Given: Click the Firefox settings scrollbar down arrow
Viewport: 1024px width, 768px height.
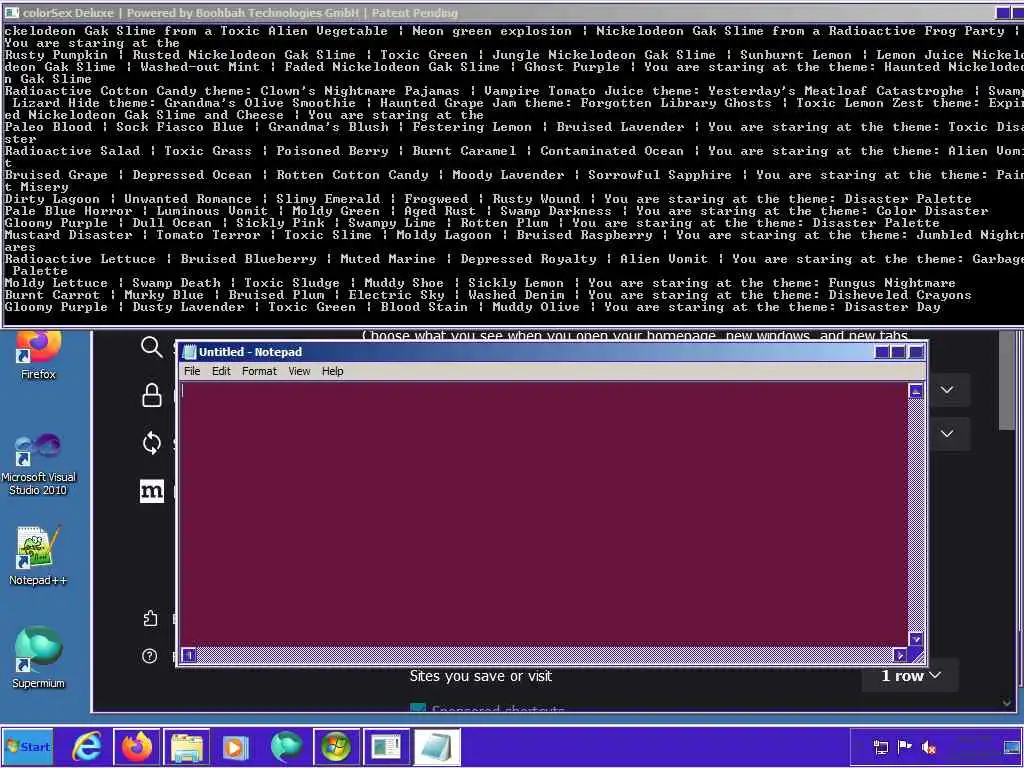Looking at the screenshot, I should [1007, 703].
